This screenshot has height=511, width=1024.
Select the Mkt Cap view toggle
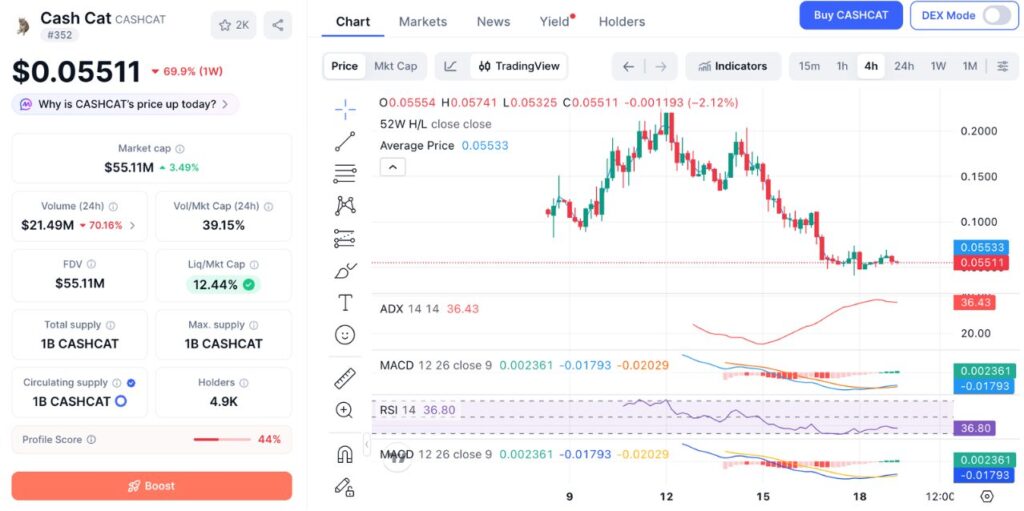point(395,66)
